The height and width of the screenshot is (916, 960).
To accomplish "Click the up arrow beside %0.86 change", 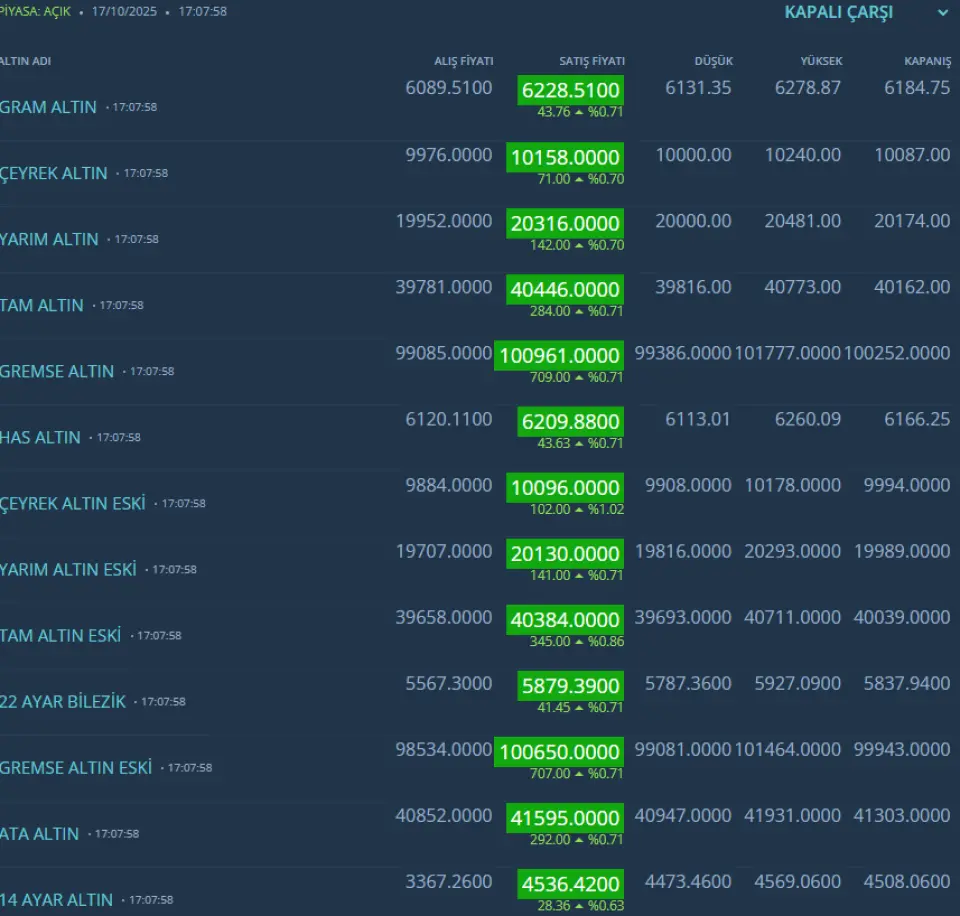I will [x=579, y=642].
